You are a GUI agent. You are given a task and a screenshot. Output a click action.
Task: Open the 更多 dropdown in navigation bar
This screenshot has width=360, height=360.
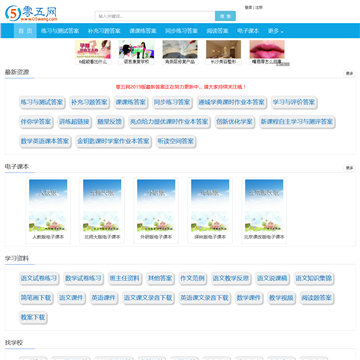click(x=275, y=31)
